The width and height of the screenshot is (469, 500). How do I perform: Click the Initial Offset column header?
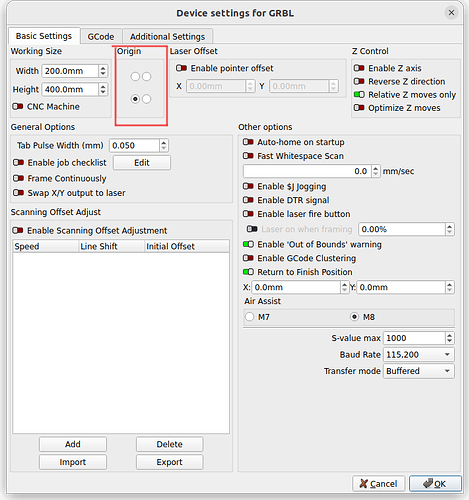coord(187,246)
